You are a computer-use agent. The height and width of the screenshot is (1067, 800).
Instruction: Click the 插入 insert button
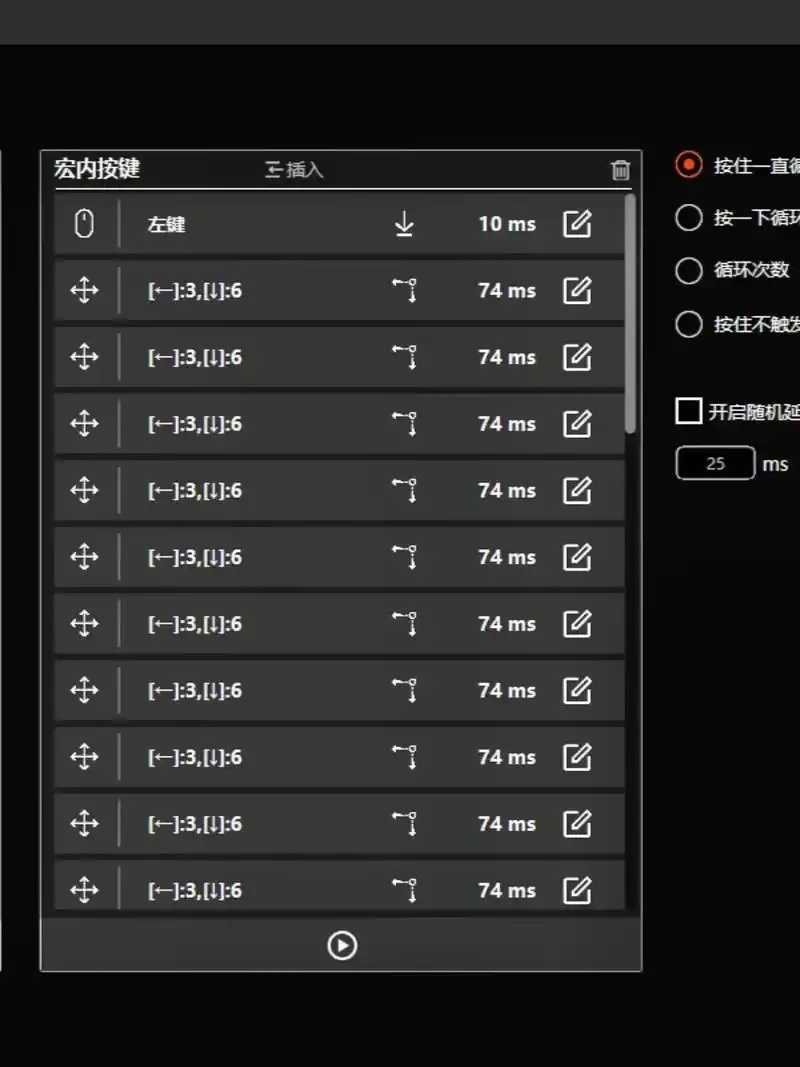click(294, 169)
